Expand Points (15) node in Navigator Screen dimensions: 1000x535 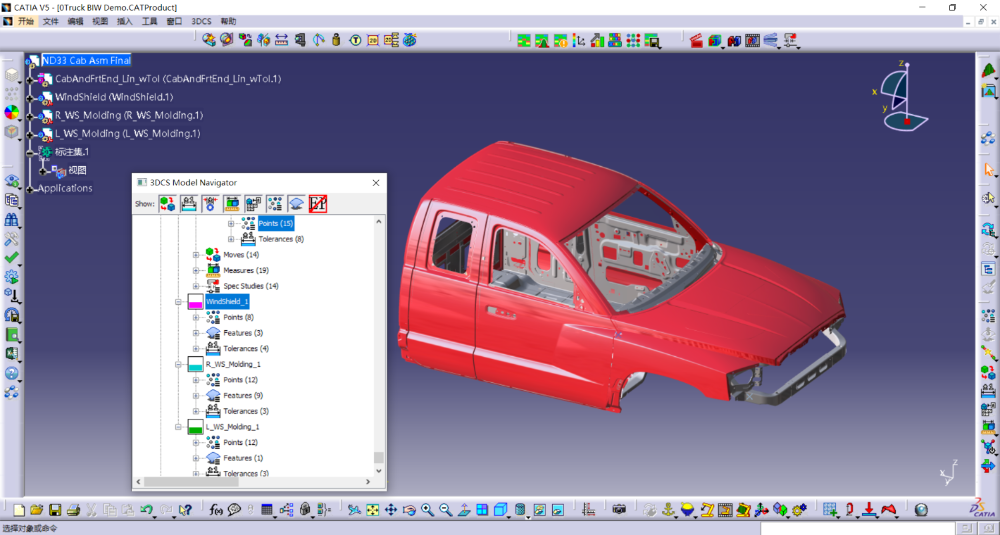coord(231,224)
